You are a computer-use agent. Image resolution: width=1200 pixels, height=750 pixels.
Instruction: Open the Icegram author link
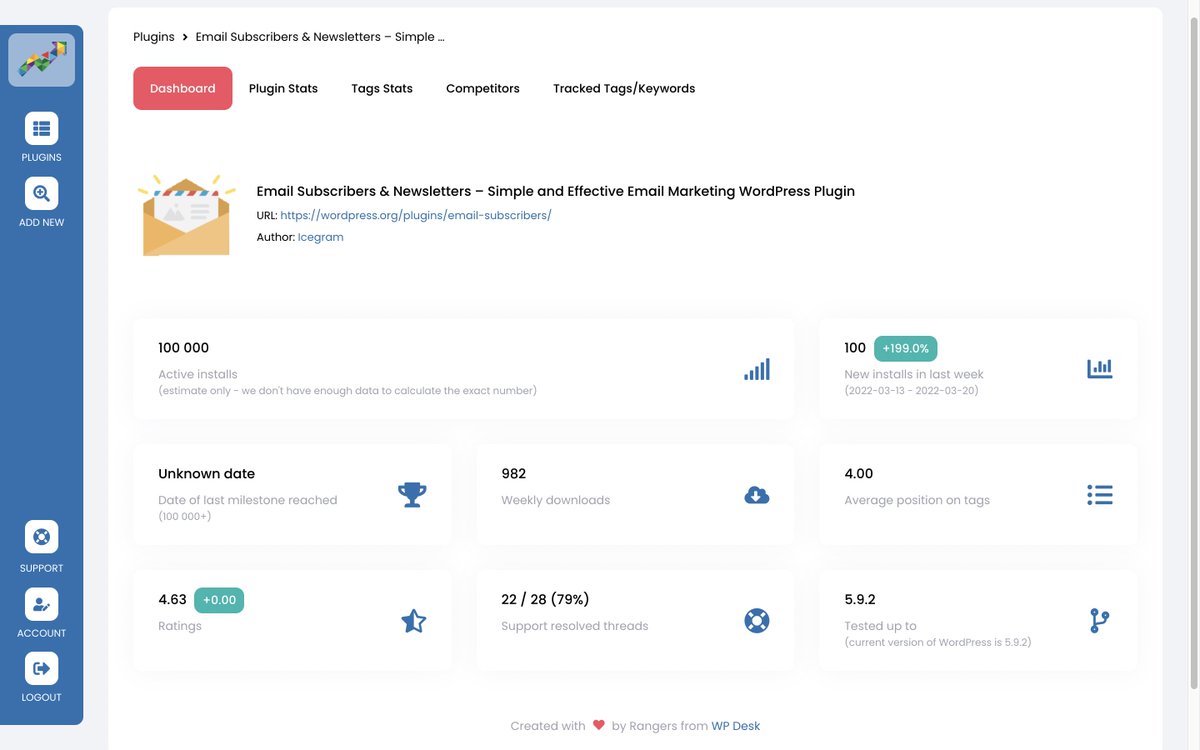pyautogui.click(x=321, y=237)
